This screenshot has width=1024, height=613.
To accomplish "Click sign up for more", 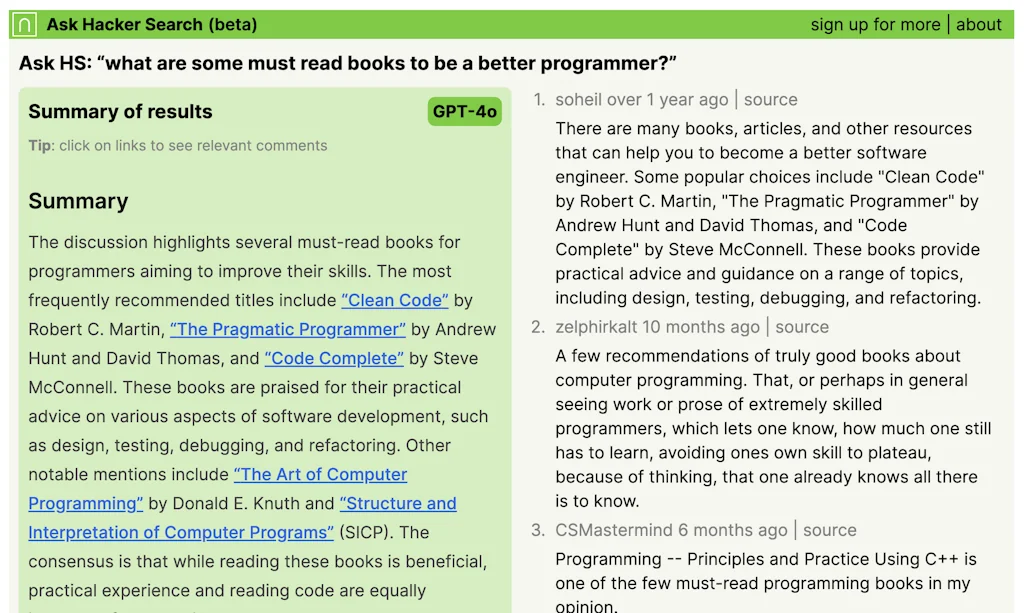I will point(875,24).
